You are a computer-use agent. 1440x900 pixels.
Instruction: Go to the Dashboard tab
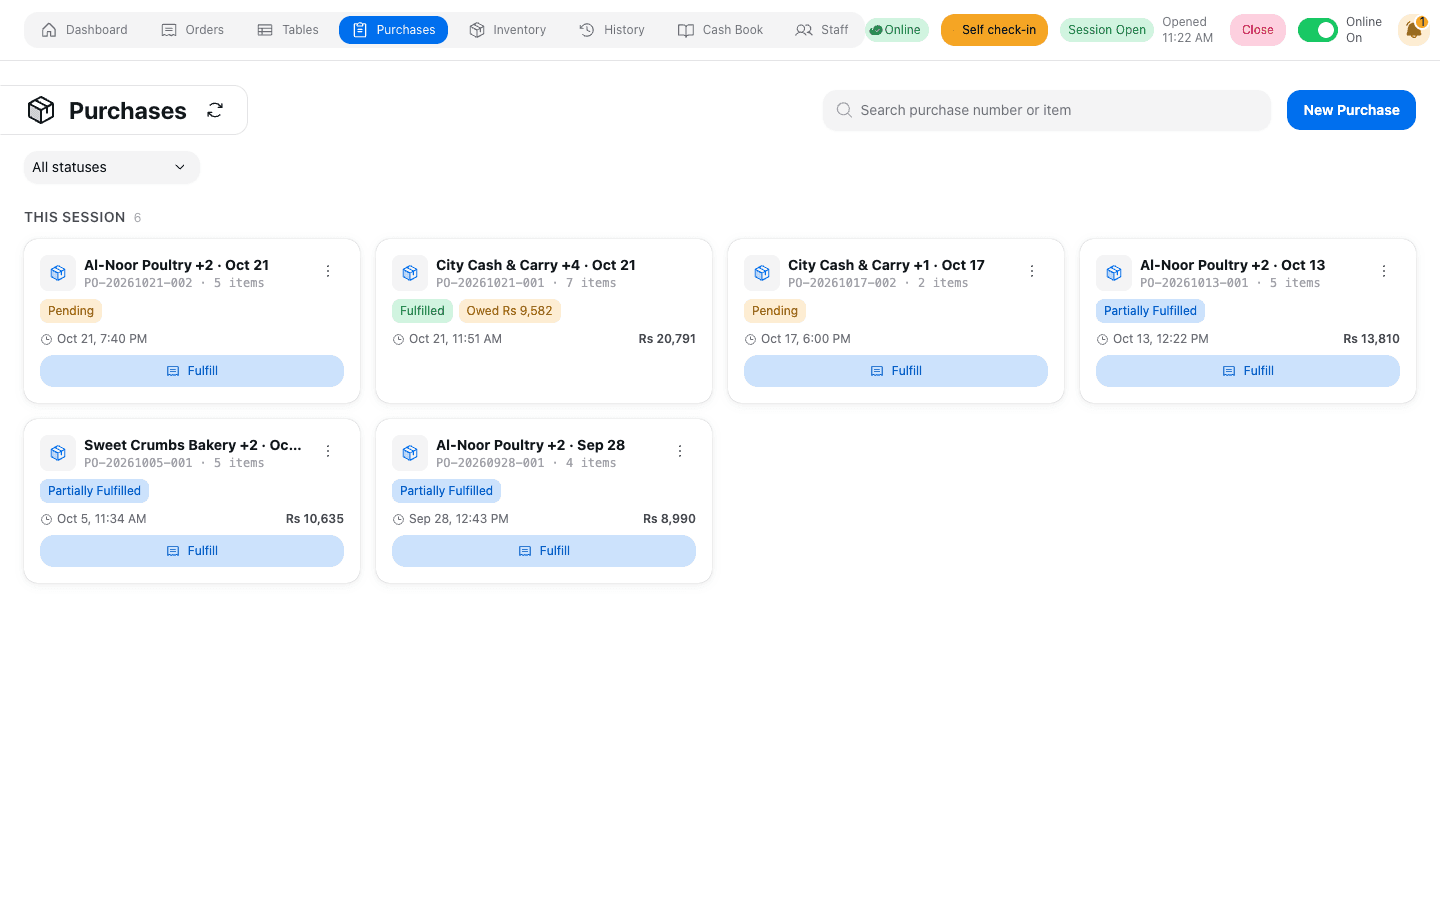pos(85,30)
